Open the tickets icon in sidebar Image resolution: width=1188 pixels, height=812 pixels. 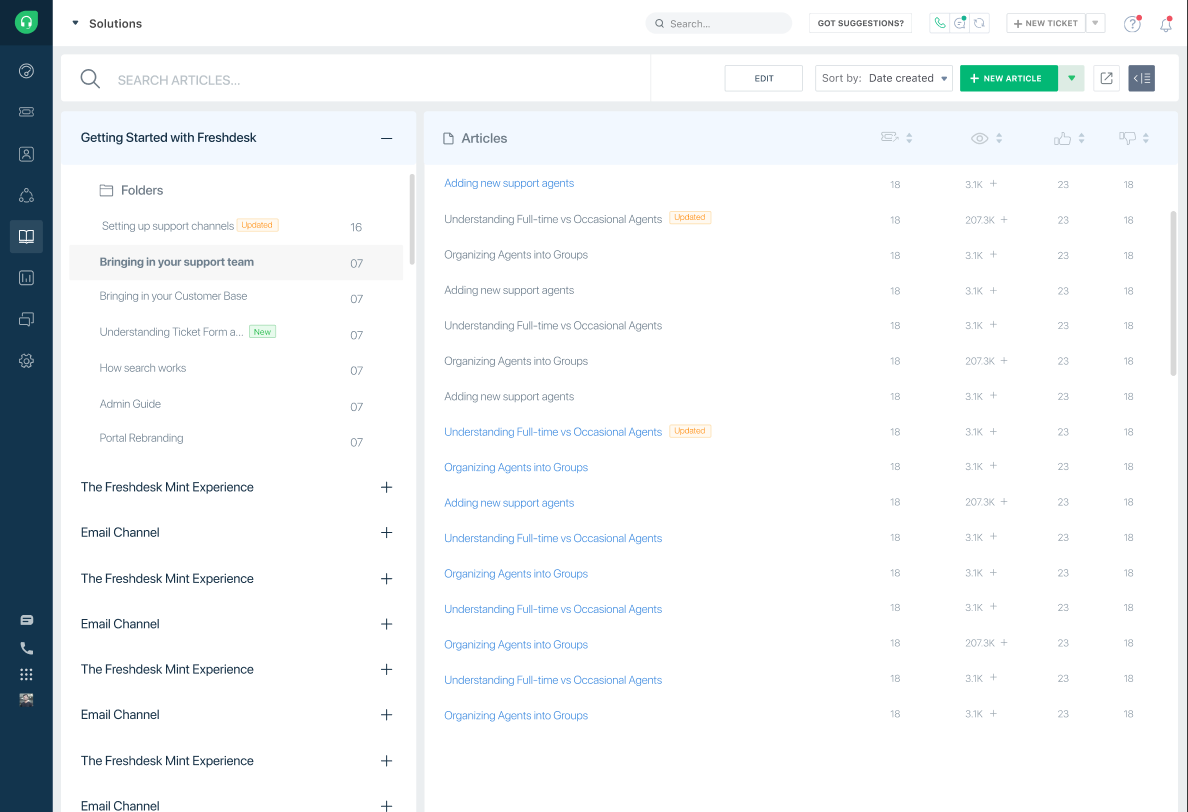(x=27, y=112)
